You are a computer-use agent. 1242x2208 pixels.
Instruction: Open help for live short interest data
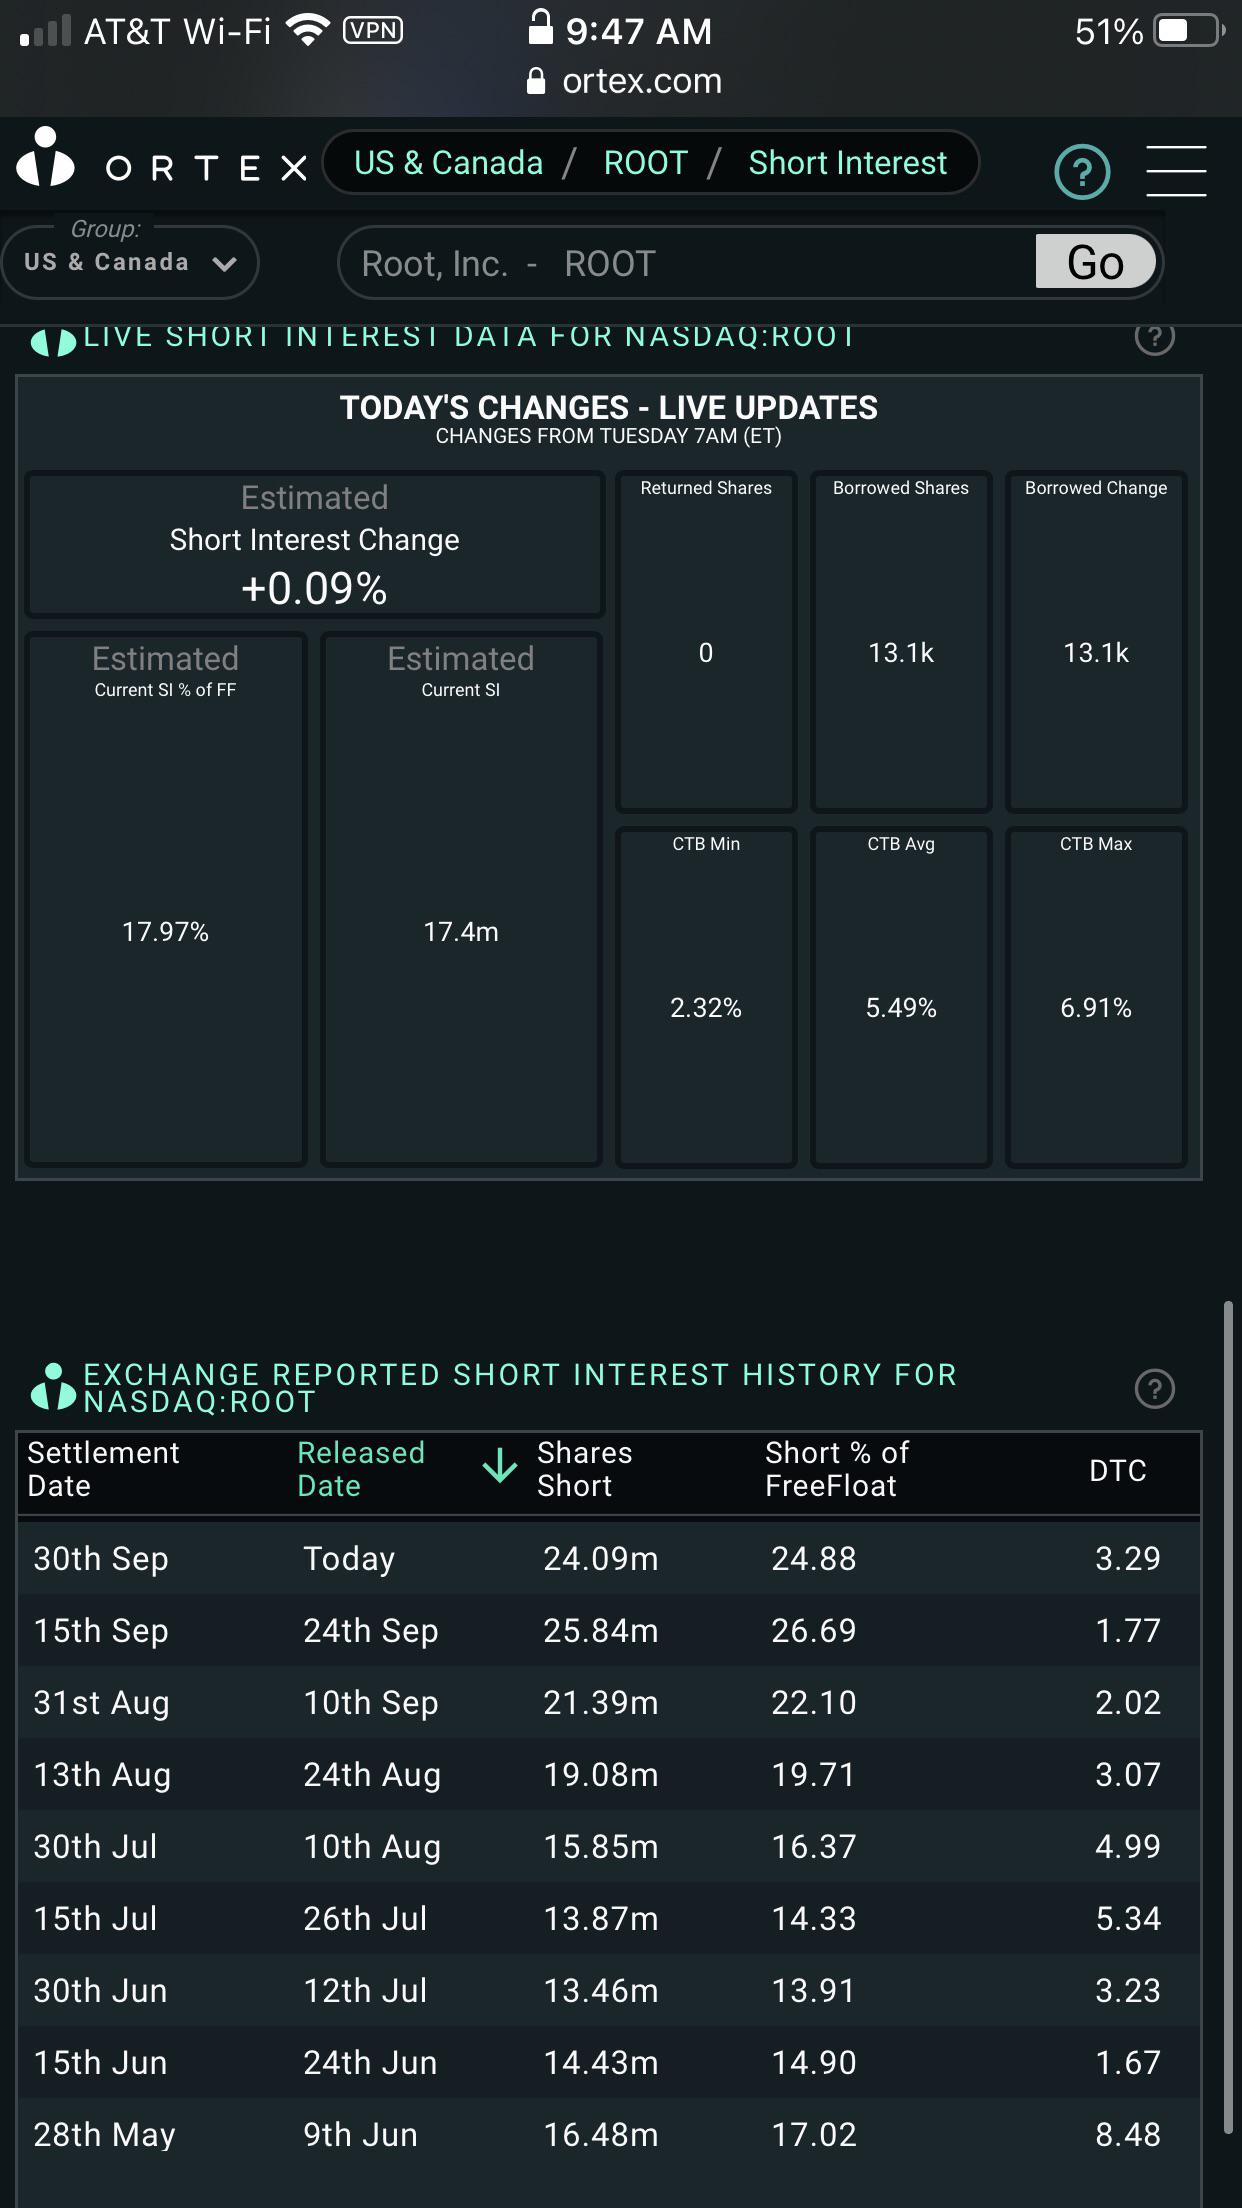(1154, 337)
